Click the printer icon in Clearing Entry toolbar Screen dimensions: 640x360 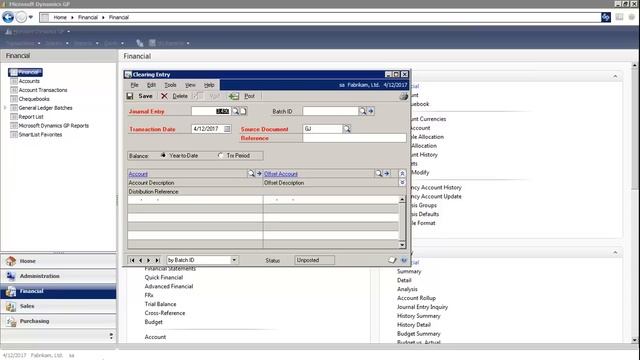(403, 96)
